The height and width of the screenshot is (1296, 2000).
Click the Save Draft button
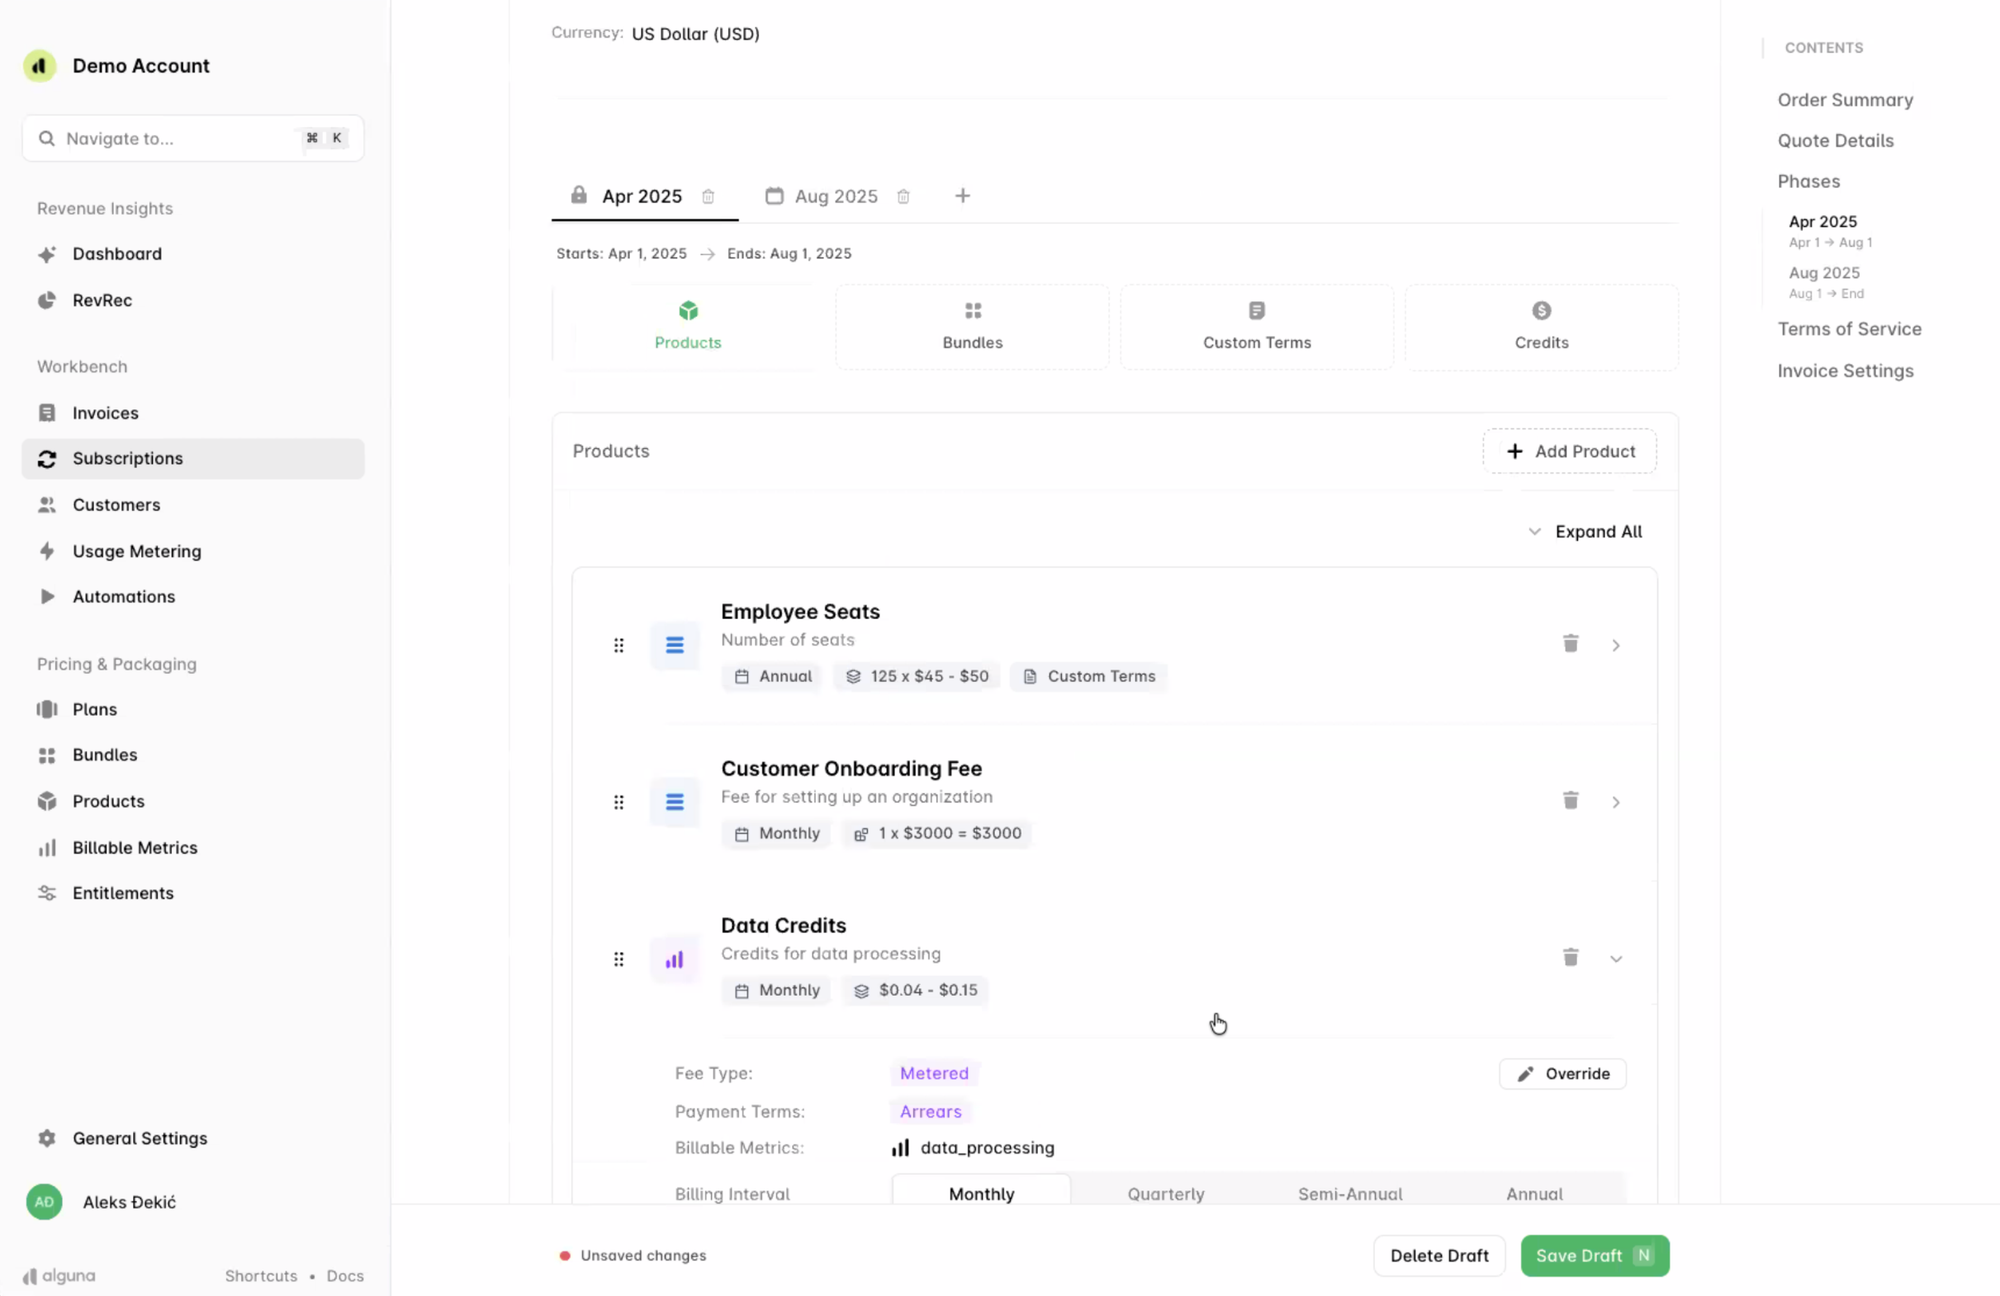tap(1594, 1255)
